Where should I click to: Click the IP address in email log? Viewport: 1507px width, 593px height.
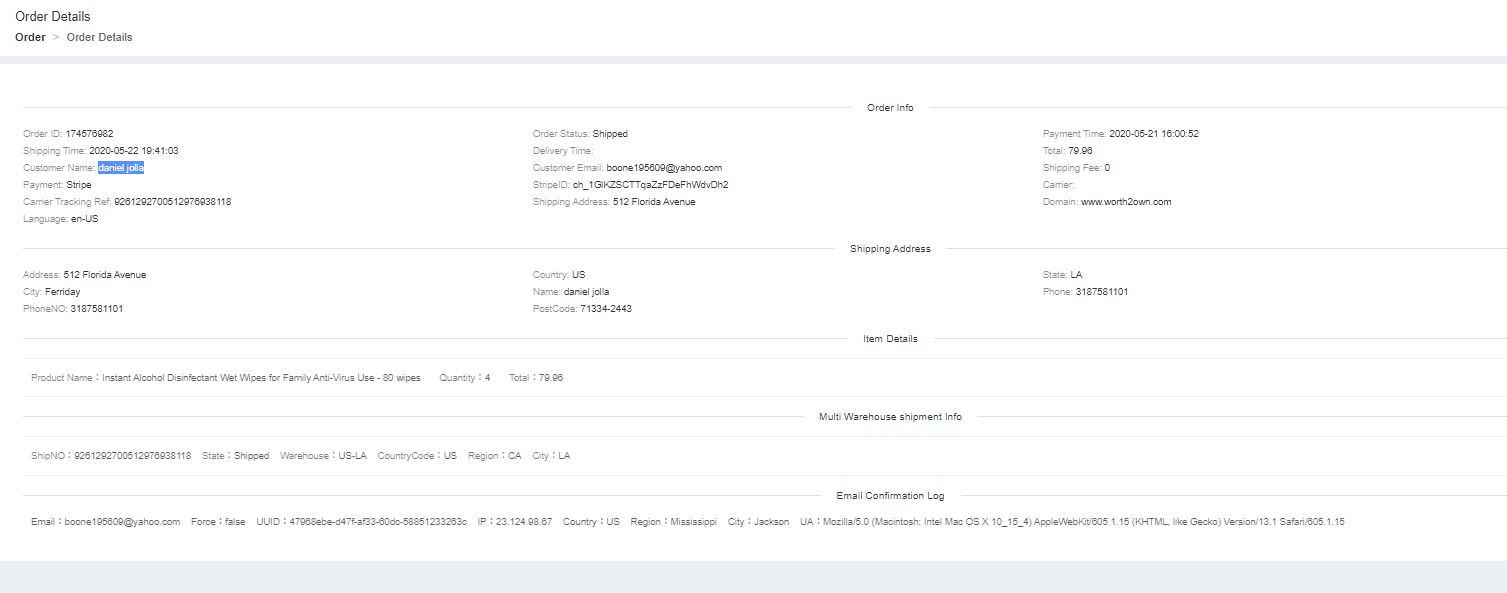pyautogui.click(x=526, y=522)
